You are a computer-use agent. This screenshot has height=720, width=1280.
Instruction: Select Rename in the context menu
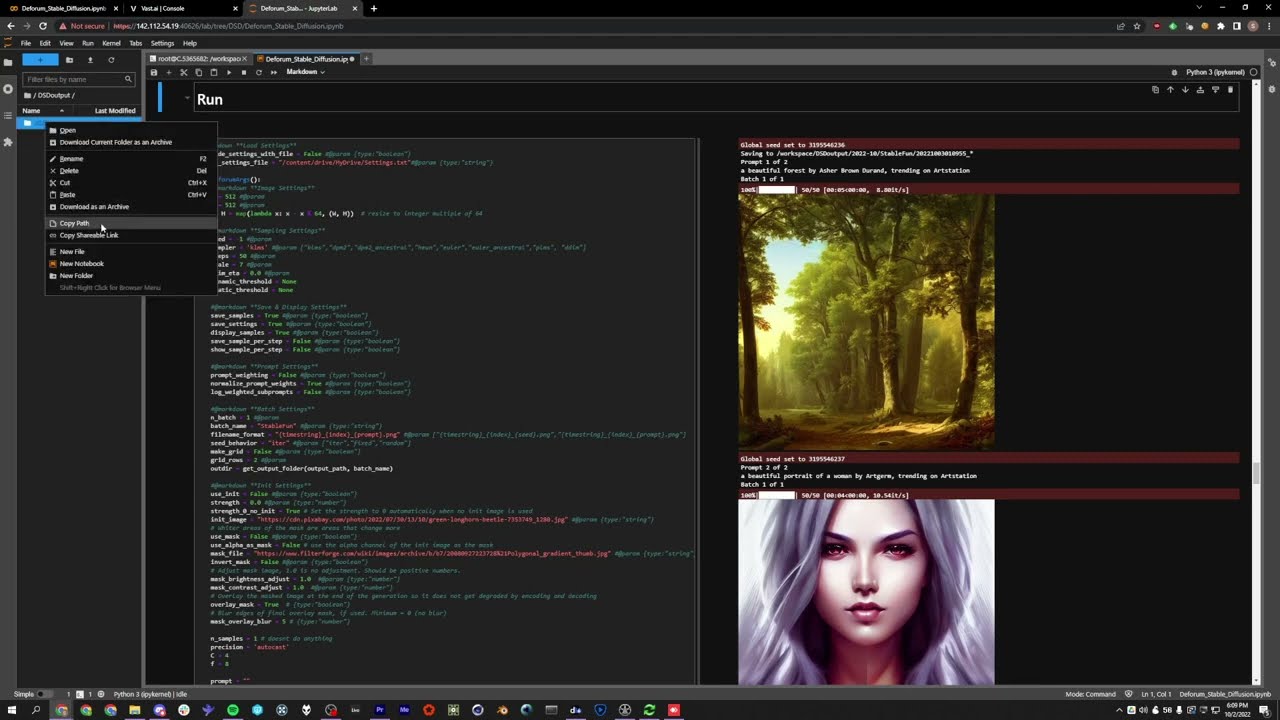[131, 159]
